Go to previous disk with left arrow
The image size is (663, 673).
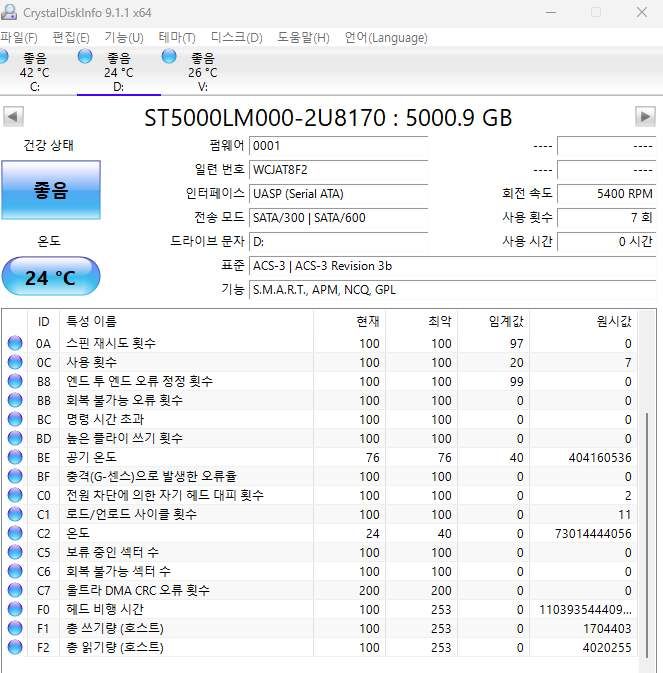point(13,117)
